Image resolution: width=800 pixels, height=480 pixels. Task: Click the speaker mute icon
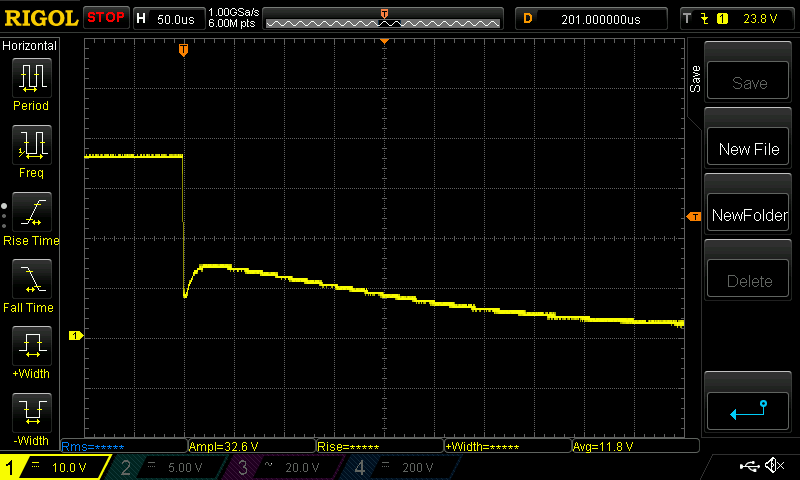(x=773, y=466)
